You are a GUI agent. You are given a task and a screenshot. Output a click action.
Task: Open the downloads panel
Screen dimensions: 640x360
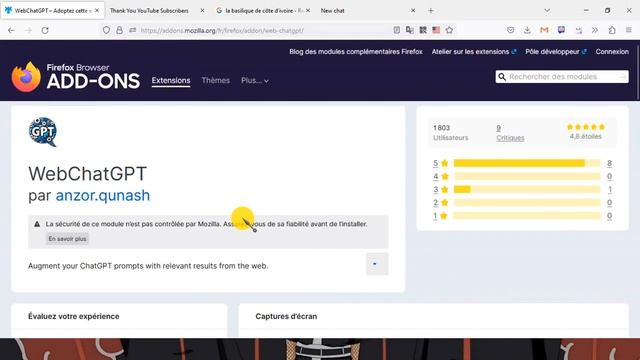[x=527, y=30]
